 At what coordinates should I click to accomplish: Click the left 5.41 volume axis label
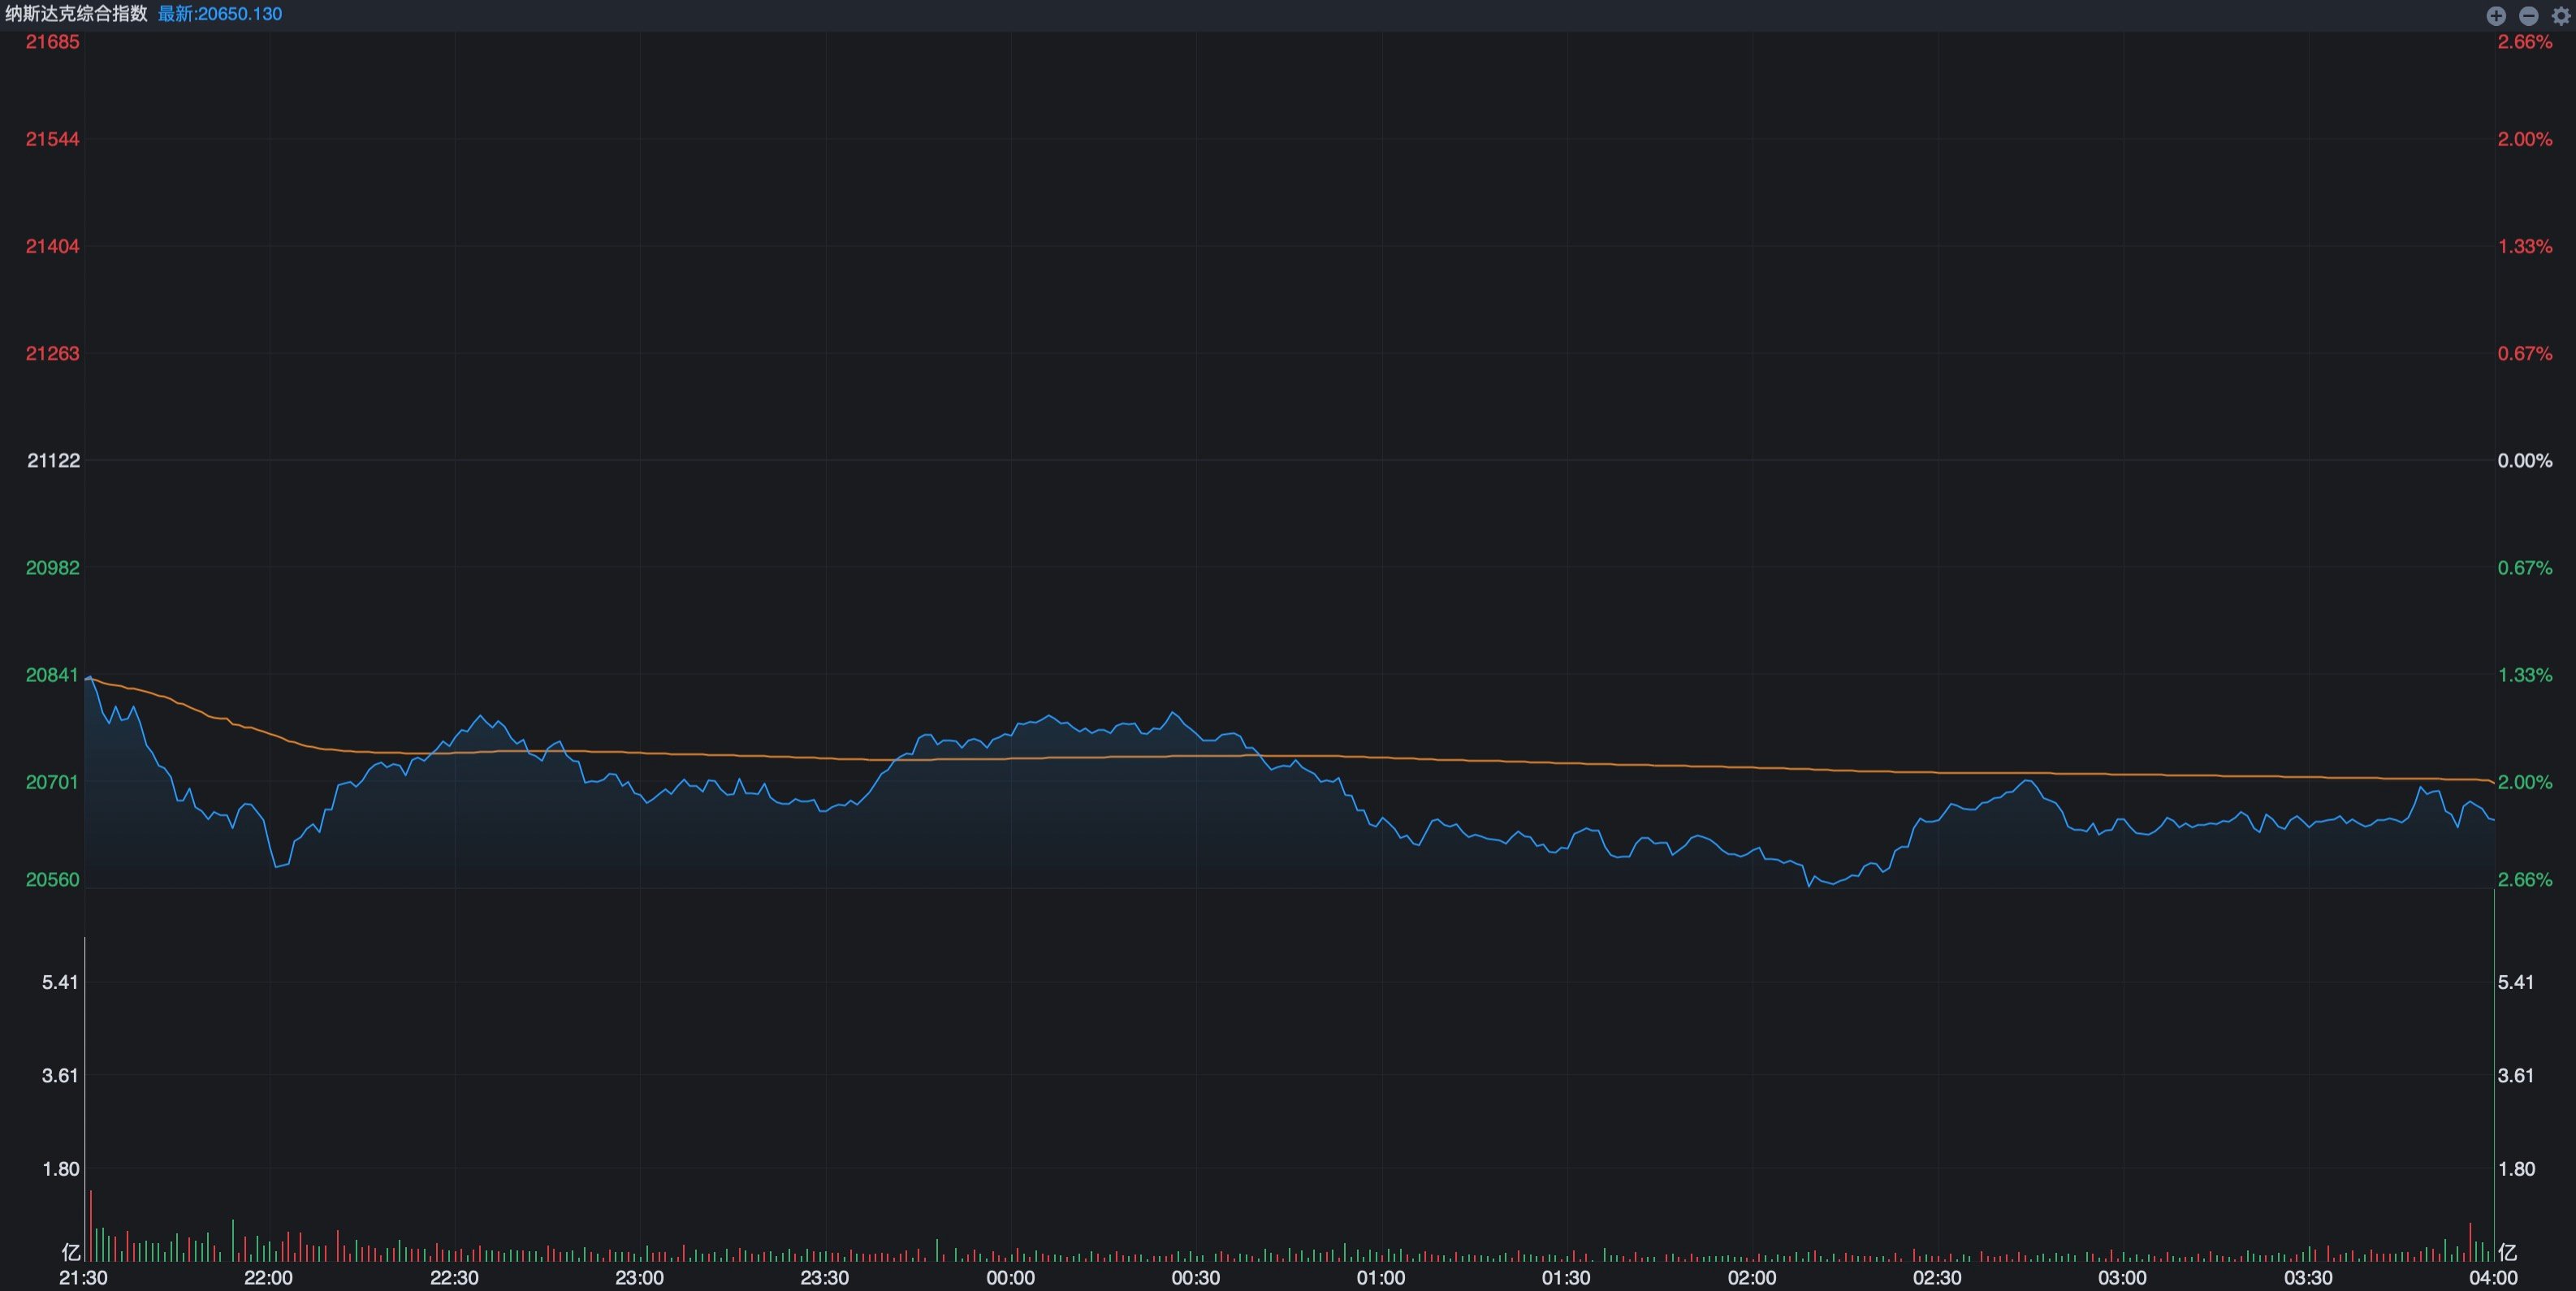click(x=60, y=982)
